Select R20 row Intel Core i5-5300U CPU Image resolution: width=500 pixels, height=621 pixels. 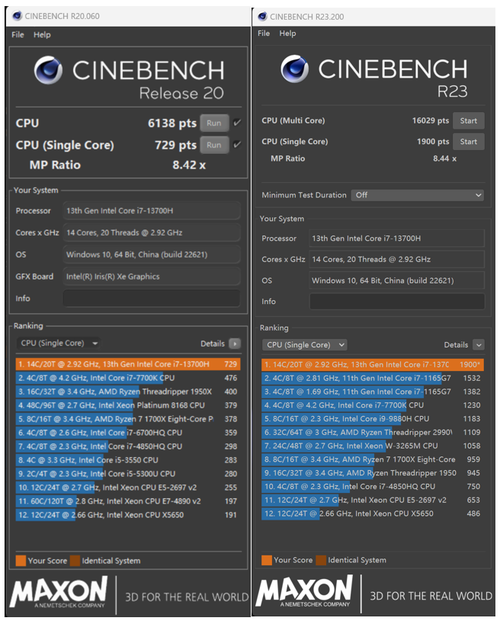[x=128, y=474]
